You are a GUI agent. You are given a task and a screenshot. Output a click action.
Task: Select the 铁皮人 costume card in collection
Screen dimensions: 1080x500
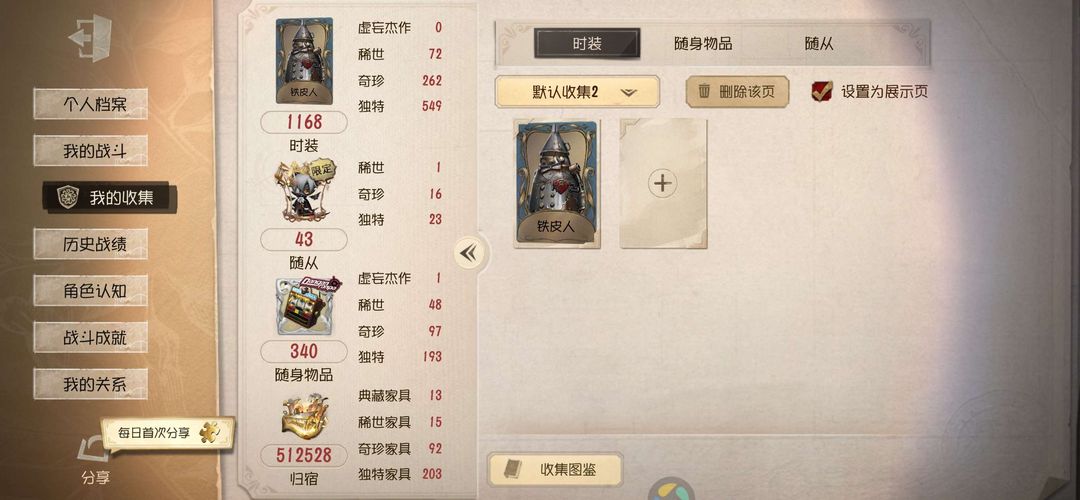pos(557,184)
